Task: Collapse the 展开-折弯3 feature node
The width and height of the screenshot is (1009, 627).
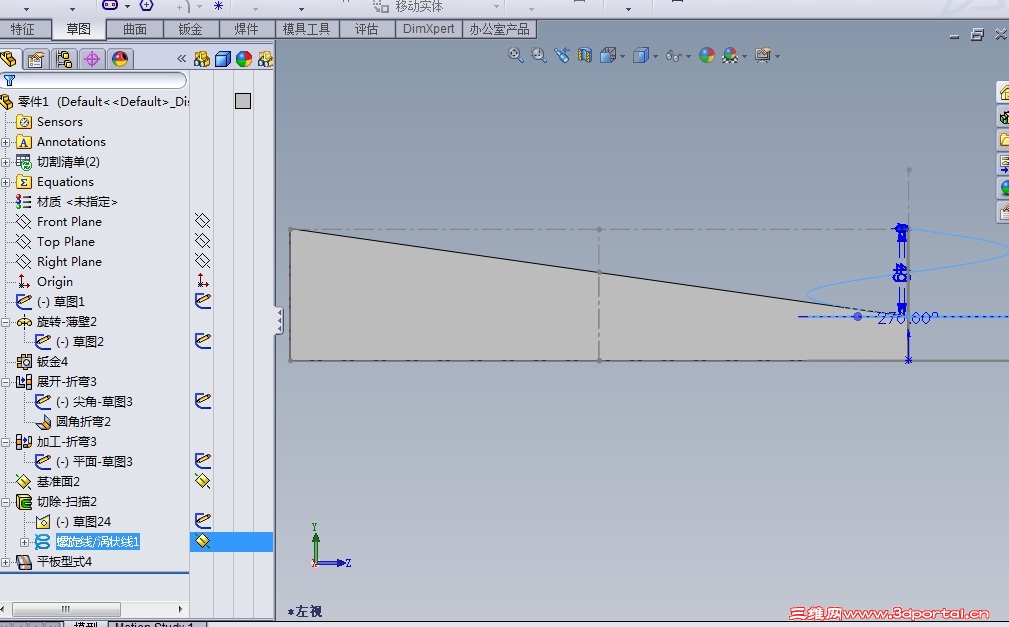Action: (5, 382)
